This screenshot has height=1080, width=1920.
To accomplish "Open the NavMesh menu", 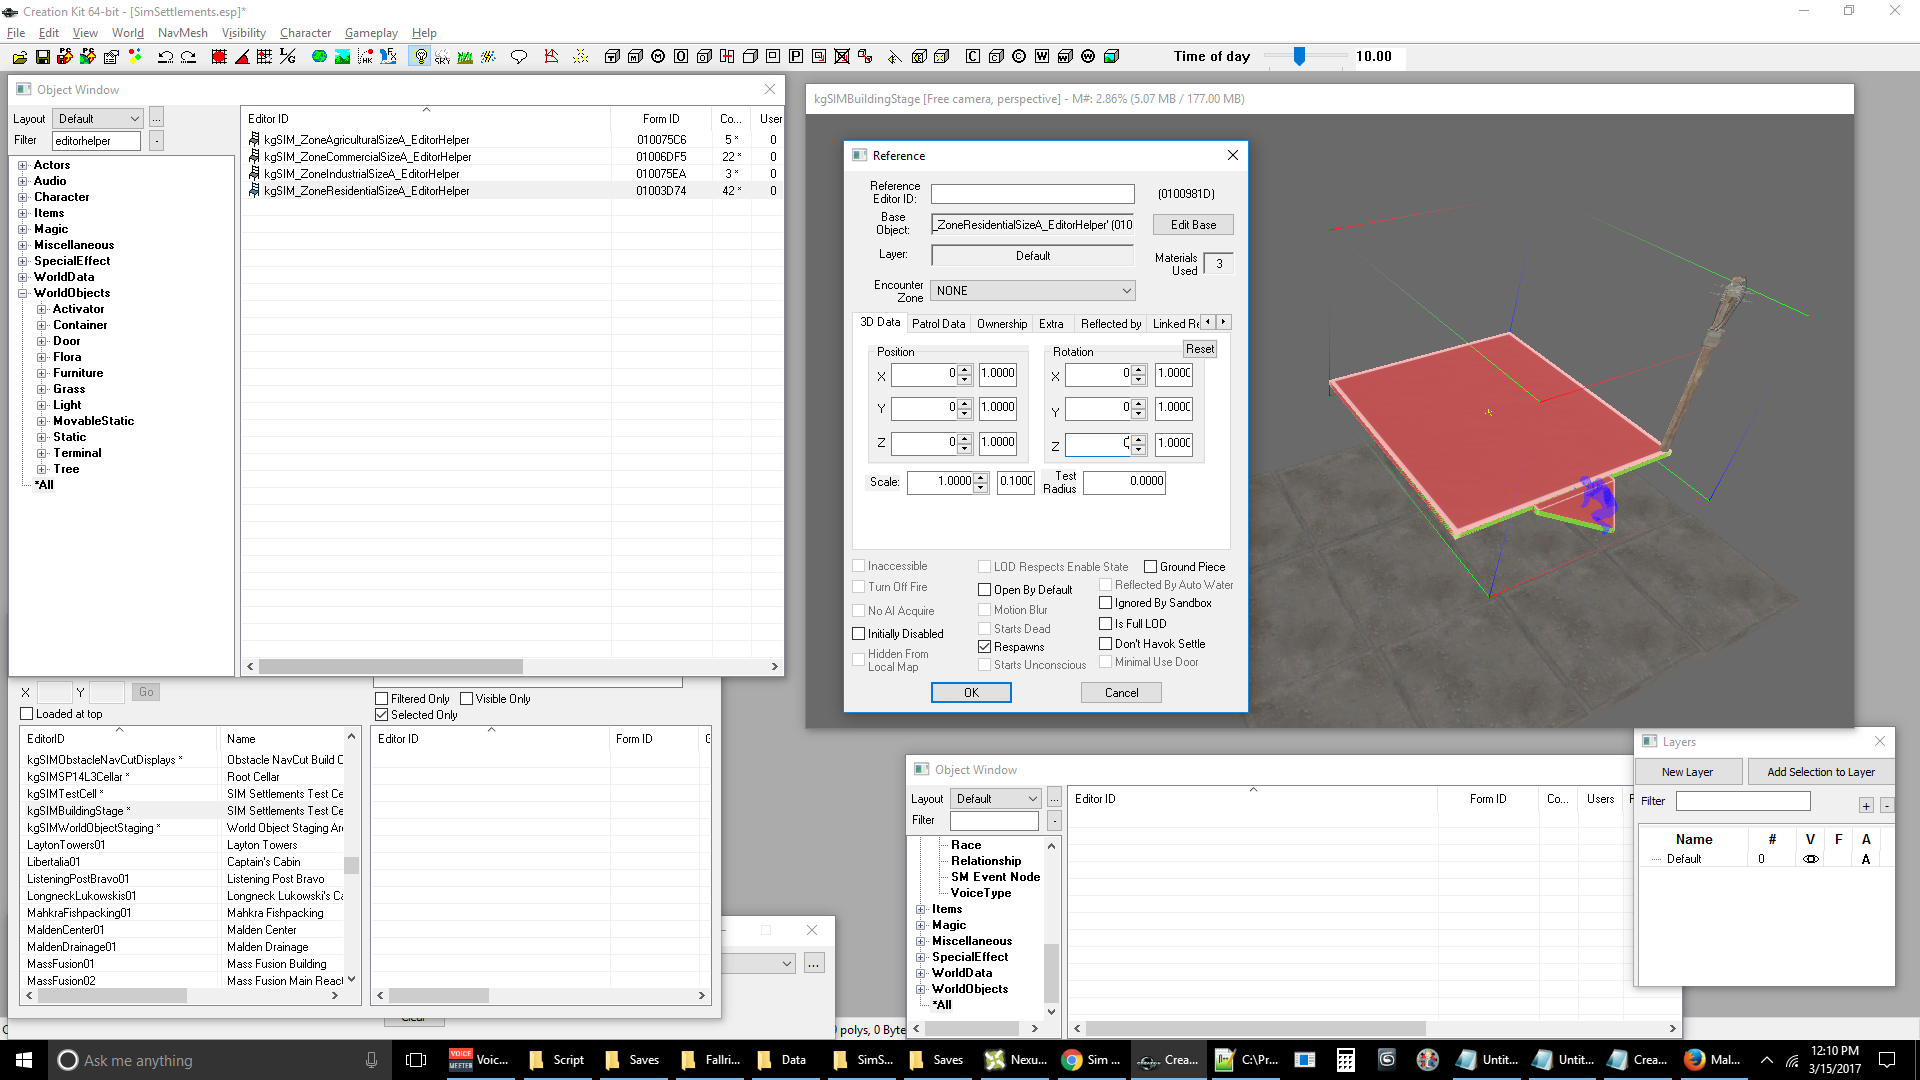I will click(183, 33).
